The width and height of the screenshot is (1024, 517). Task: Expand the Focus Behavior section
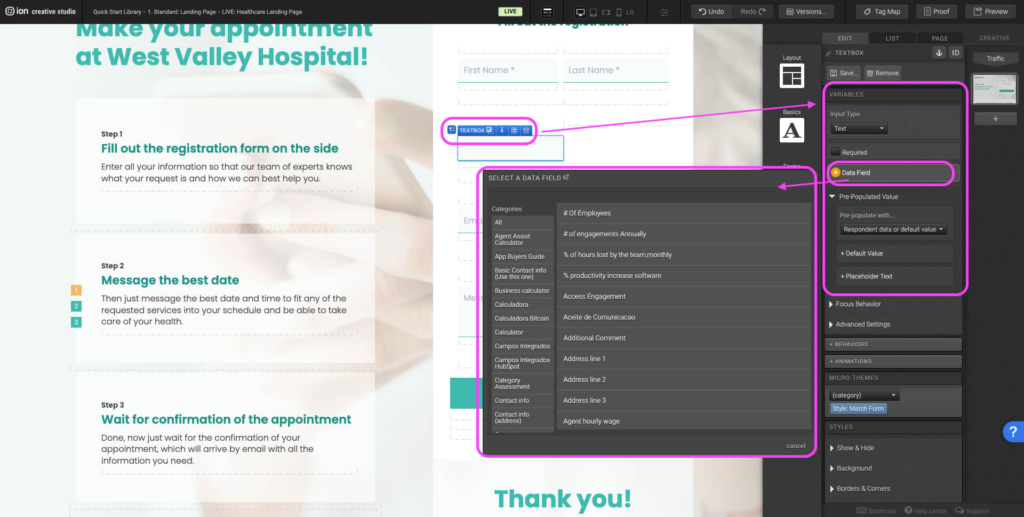(855, 304)
